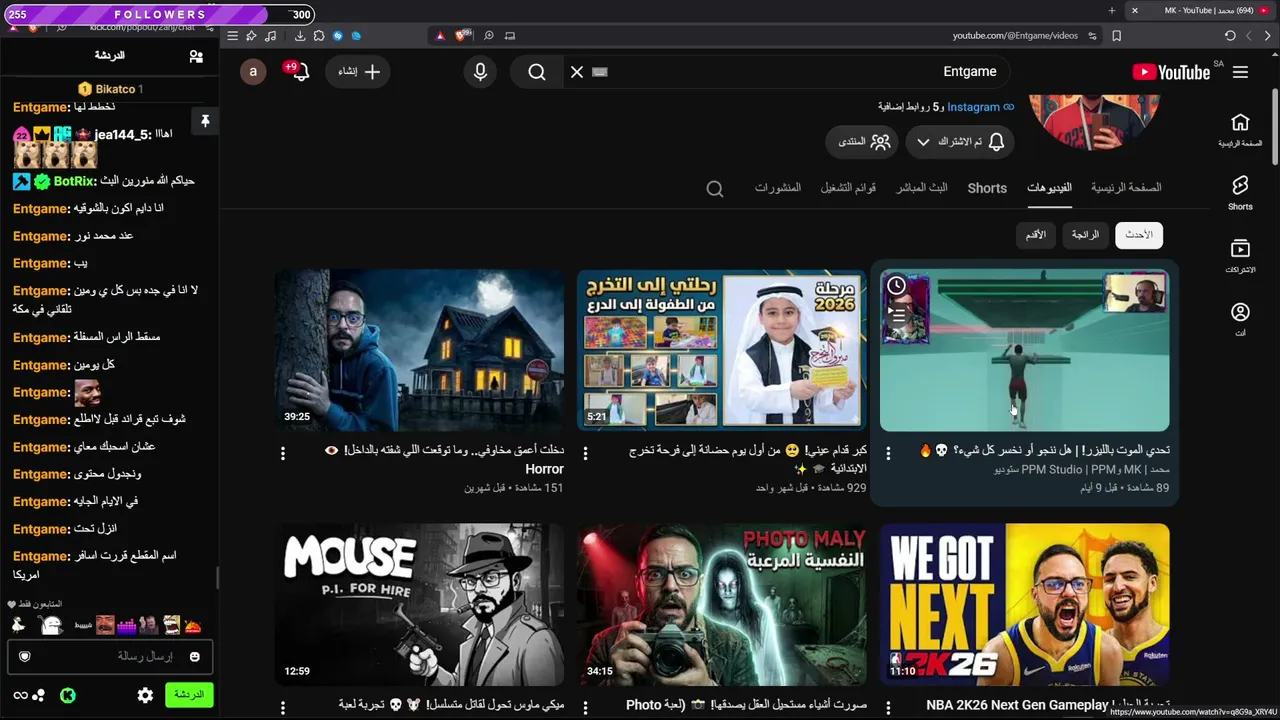The image size is (1280, 720).
Task: Add the laser challenge video to queue
Action: point(897,314)
